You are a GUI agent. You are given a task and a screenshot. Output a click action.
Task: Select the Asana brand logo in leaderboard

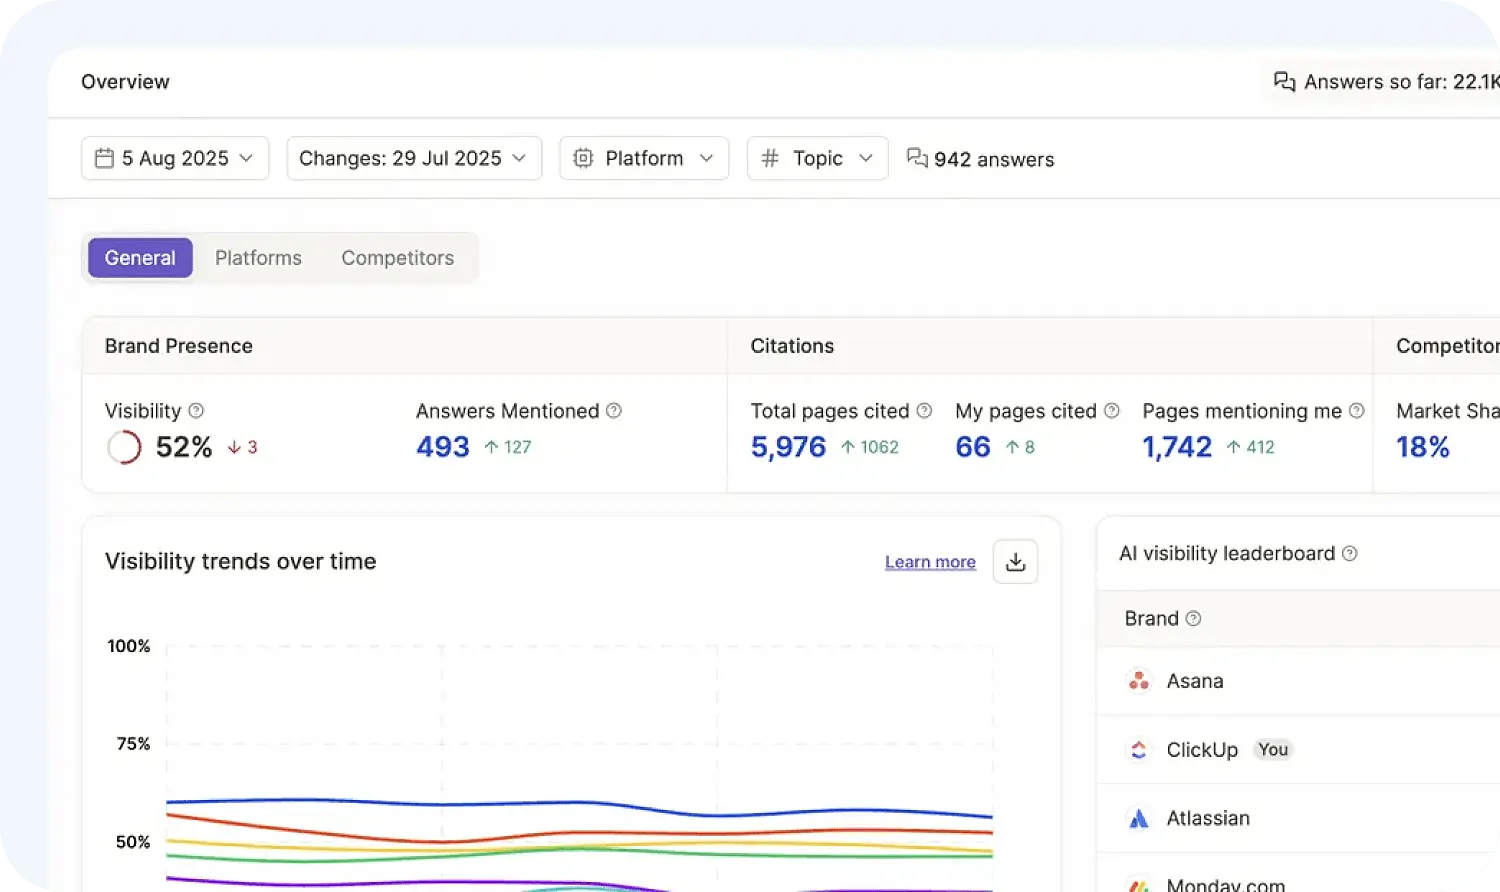1138,680
